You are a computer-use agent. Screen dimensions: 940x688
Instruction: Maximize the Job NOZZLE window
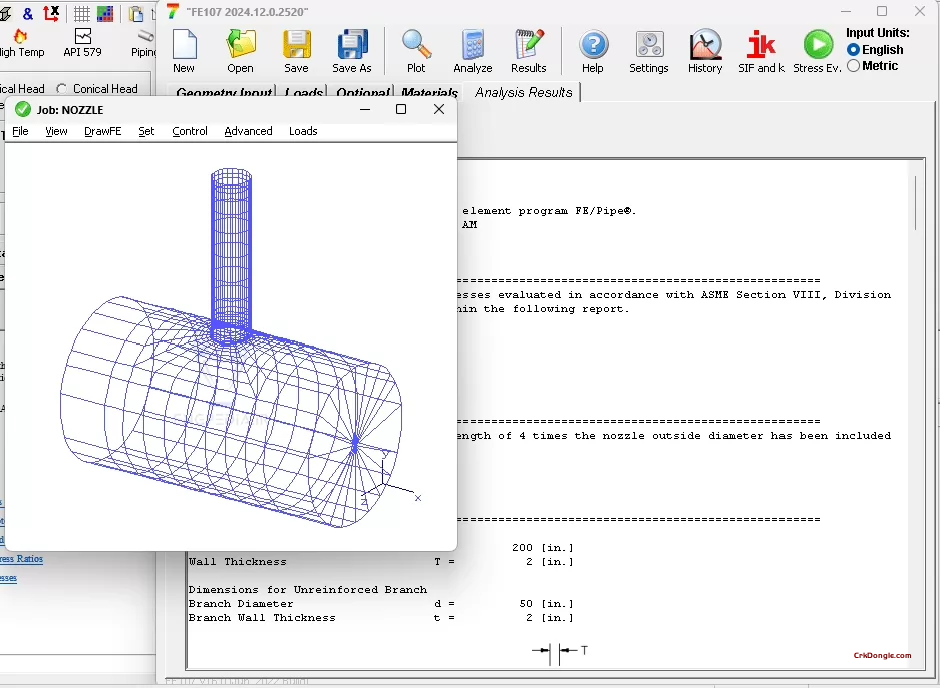click(x=401, y=109)
